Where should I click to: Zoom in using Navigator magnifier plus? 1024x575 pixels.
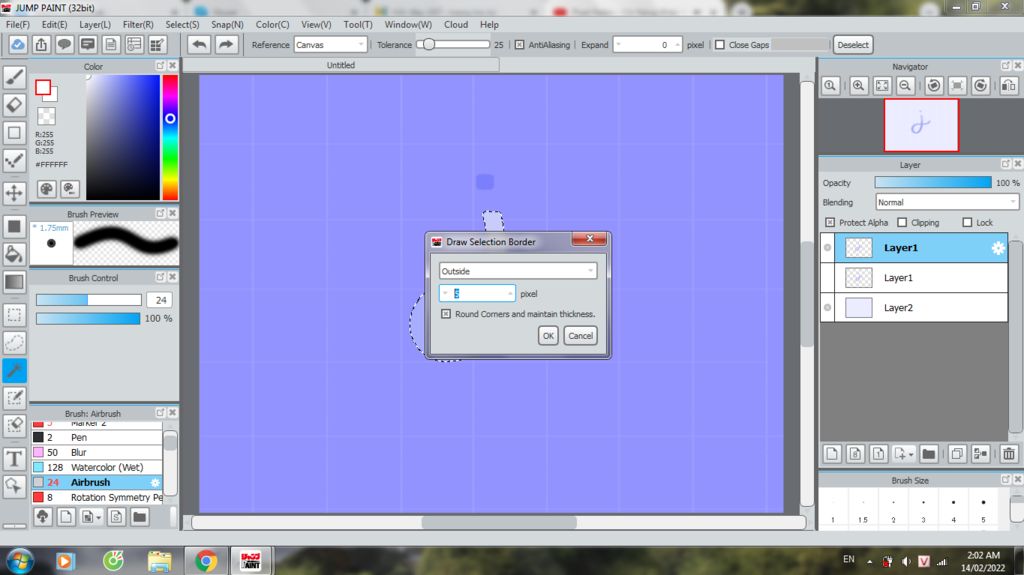tap(858, 86)
